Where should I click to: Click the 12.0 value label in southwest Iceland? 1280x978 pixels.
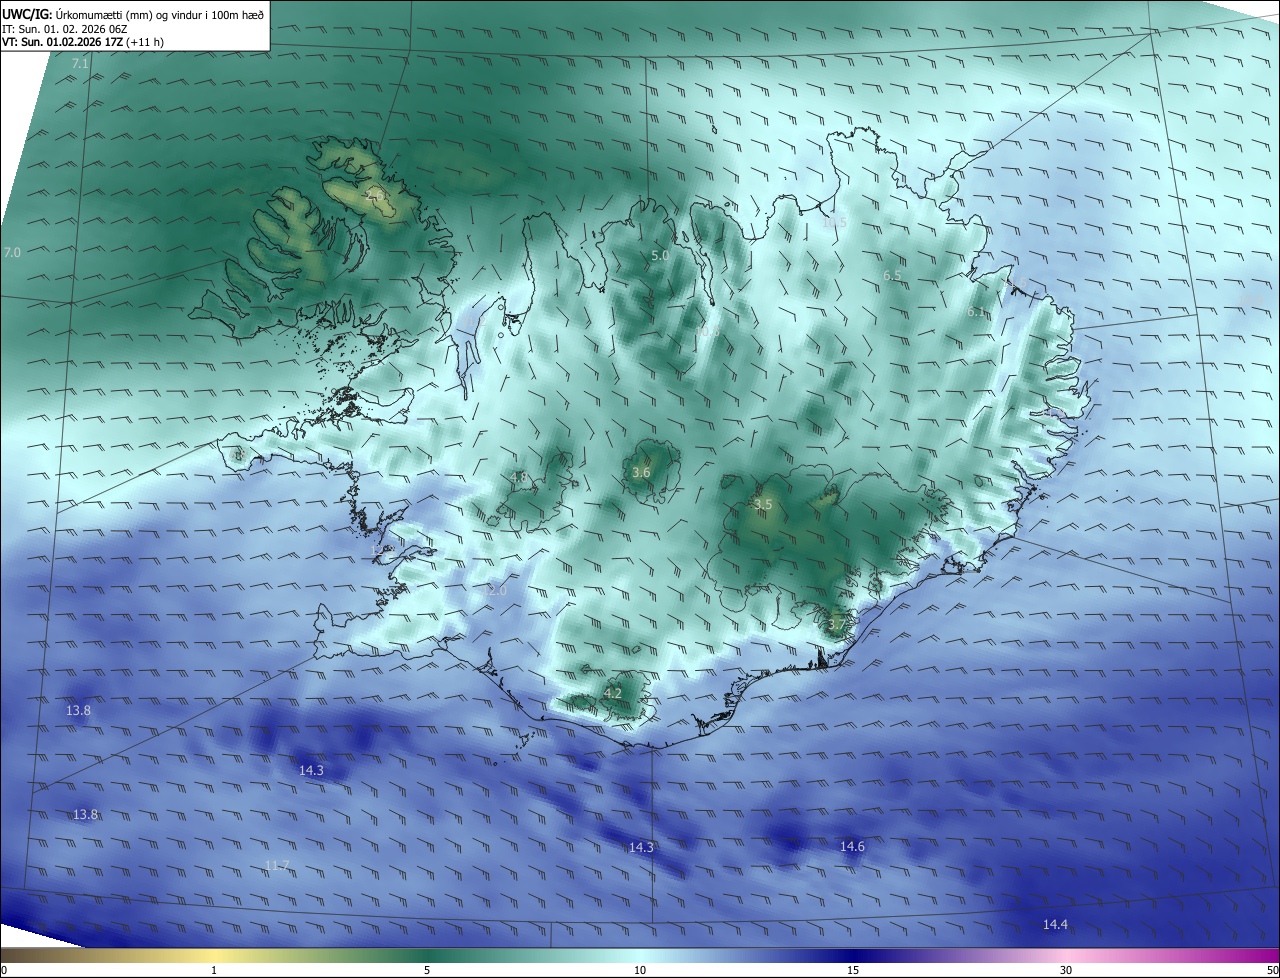pos(495,591)
